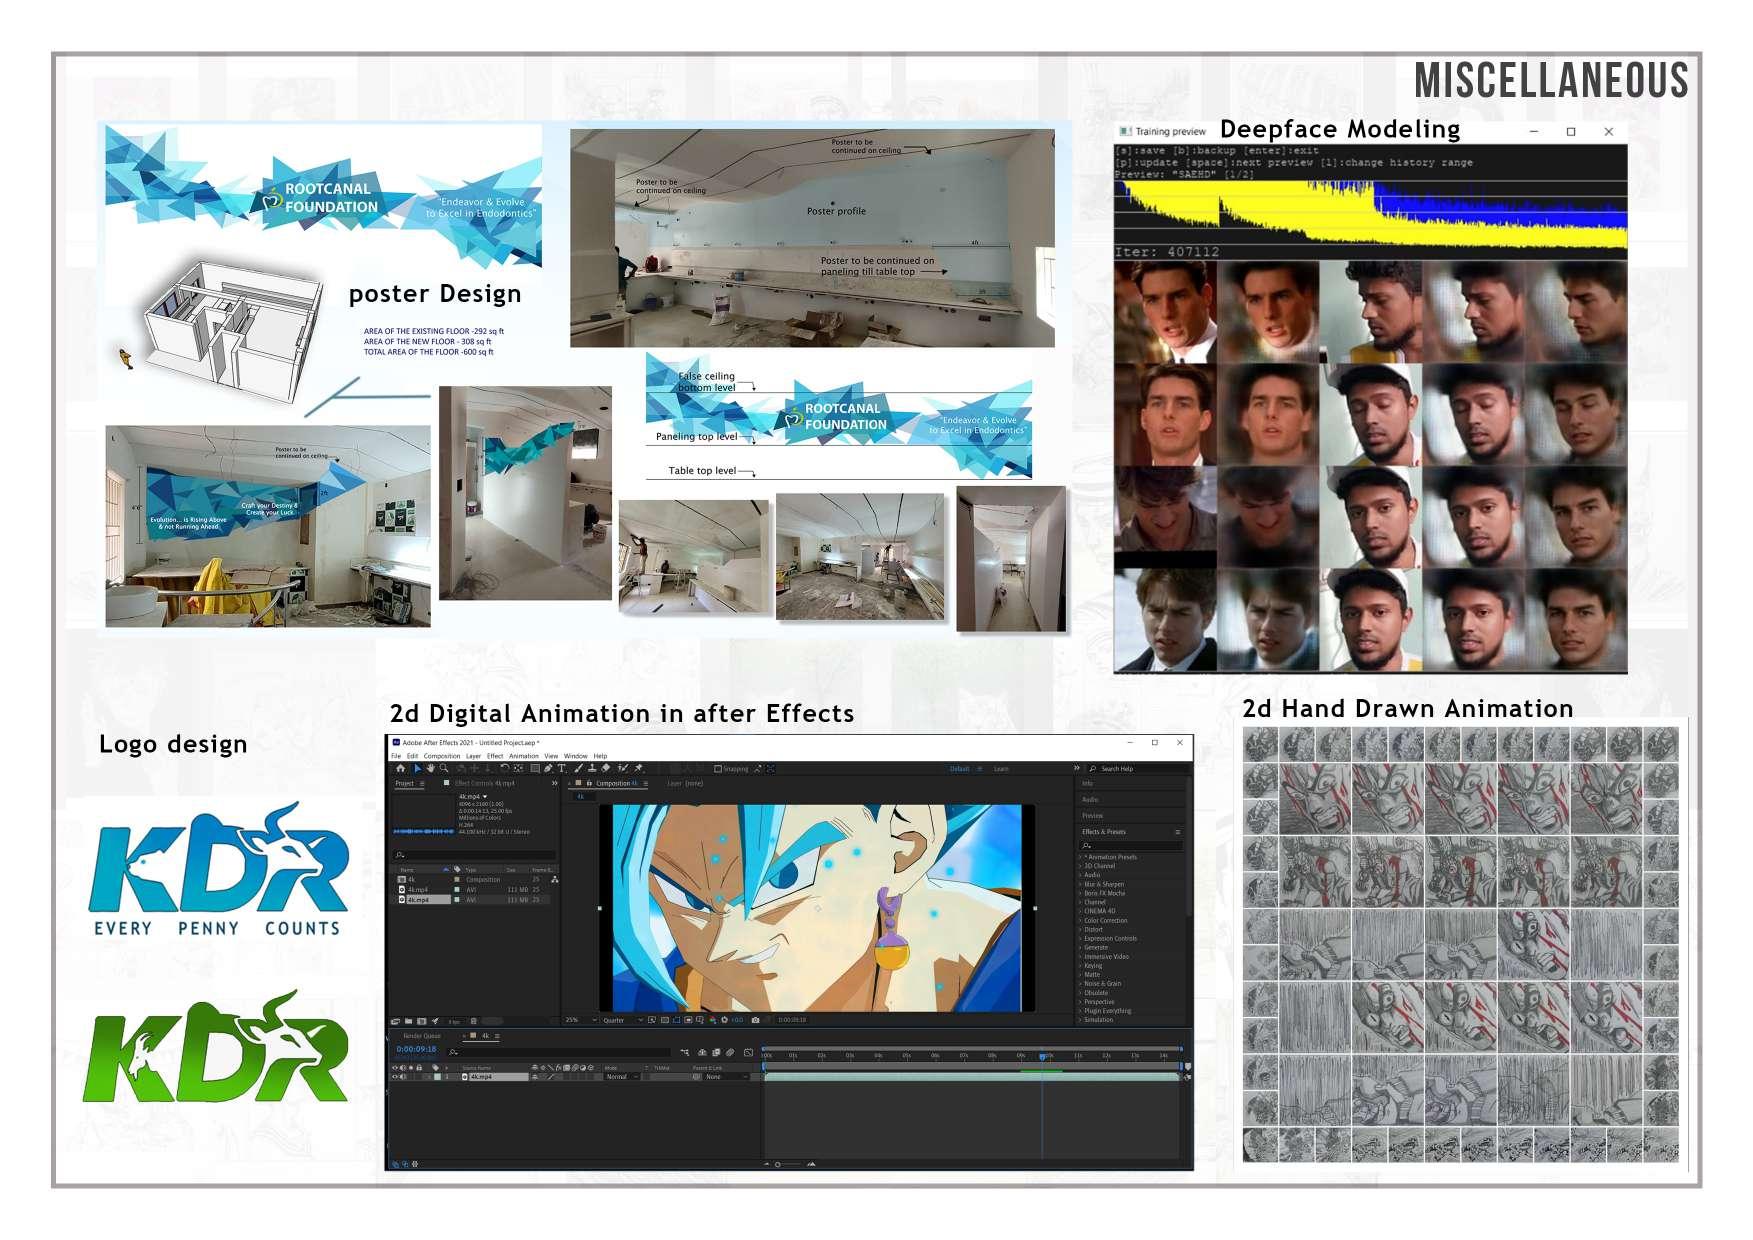This screenshot has width=1753, height=1240.
Task: Click the Composition tab label color swatch
Action: (580, 784)
